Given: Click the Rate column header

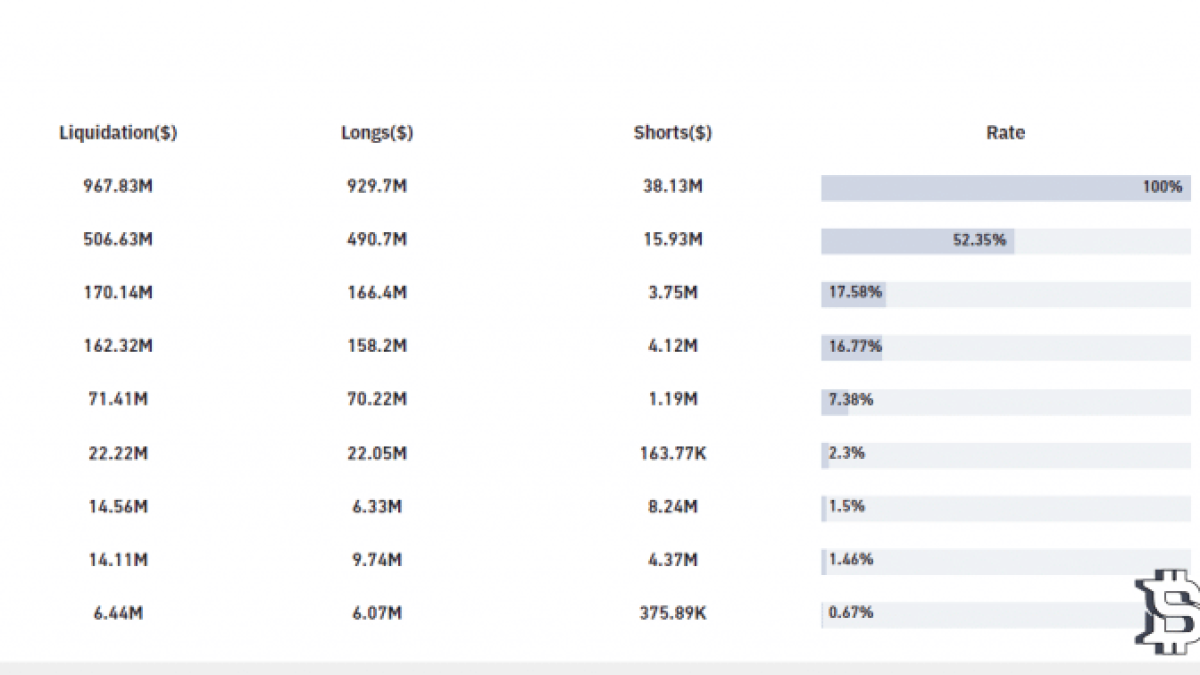Looking at the screenshot, I should coord(1005,133).
